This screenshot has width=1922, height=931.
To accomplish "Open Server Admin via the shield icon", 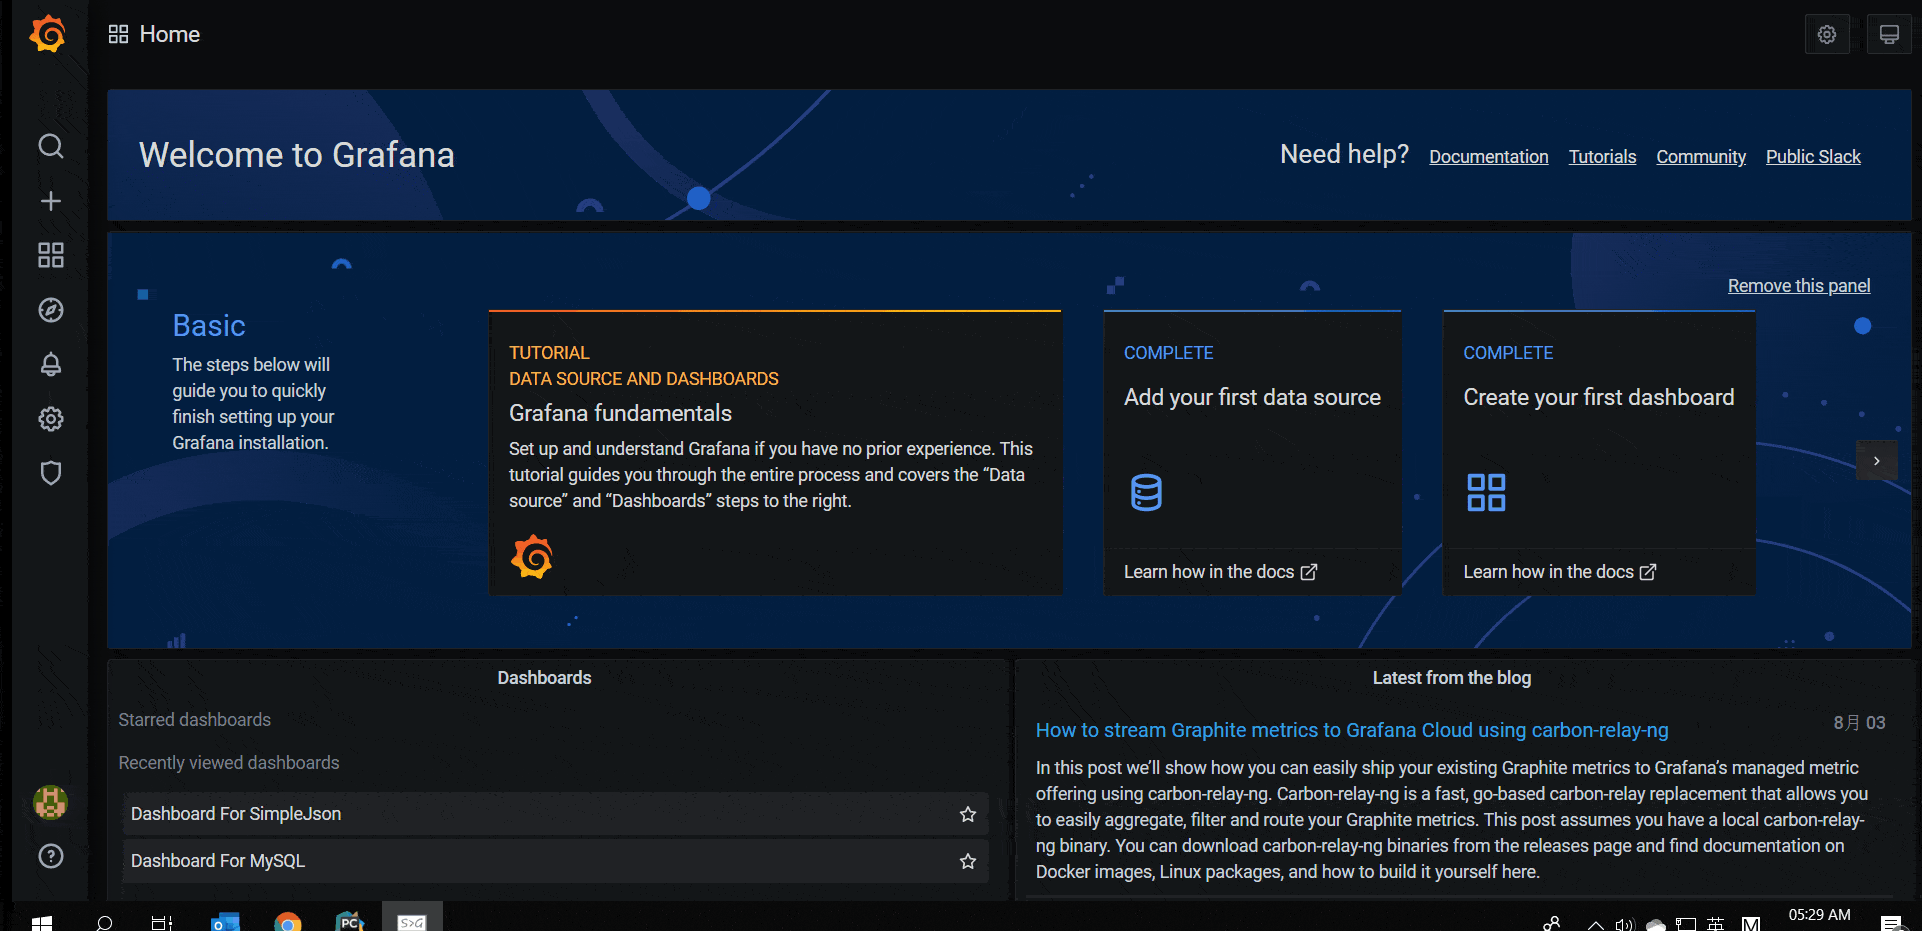I will (50, 473).
